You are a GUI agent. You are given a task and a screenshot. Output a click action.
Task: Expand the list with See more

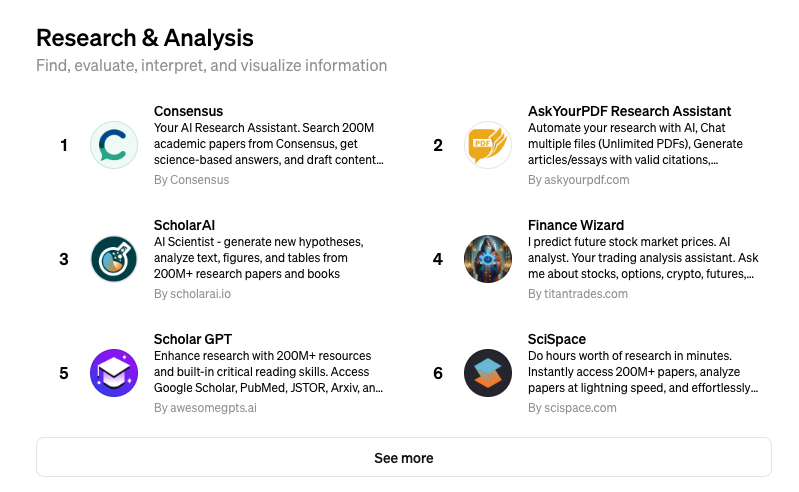pos(404,458)
